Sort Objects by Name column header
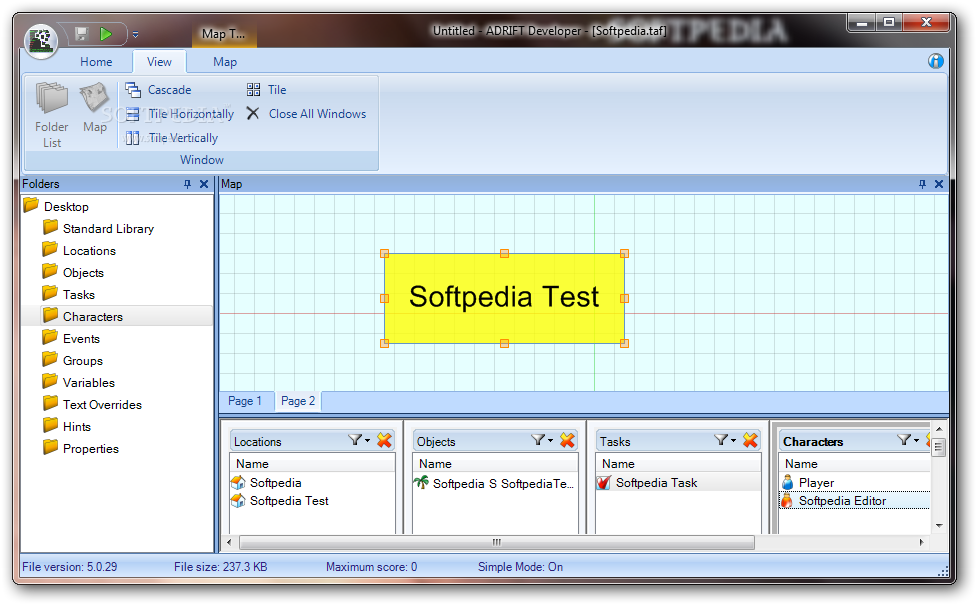977x605 pixels. point(495,464)
